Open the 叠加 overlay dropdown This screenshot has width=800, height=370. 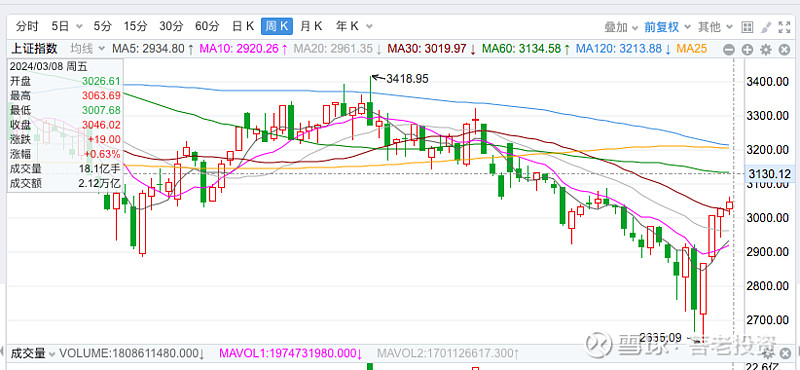(x=621, y=27)
